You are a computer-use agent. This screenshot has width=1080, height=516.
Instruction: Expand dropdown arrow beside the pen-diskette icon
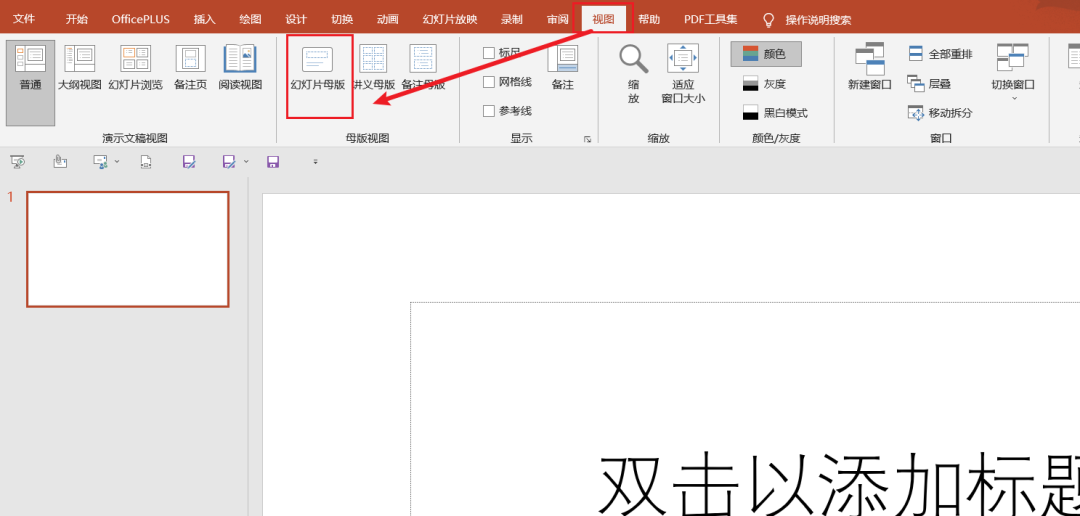pos(246,162)
